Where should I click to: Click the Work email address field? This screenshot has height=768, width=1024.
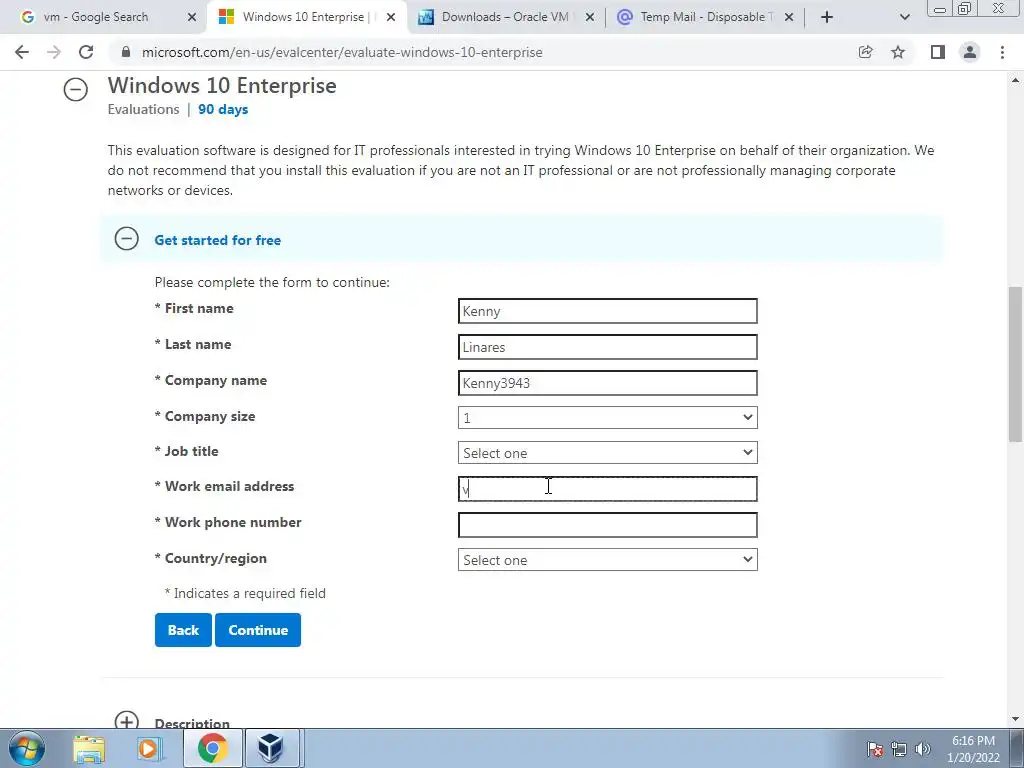point(607,489)
